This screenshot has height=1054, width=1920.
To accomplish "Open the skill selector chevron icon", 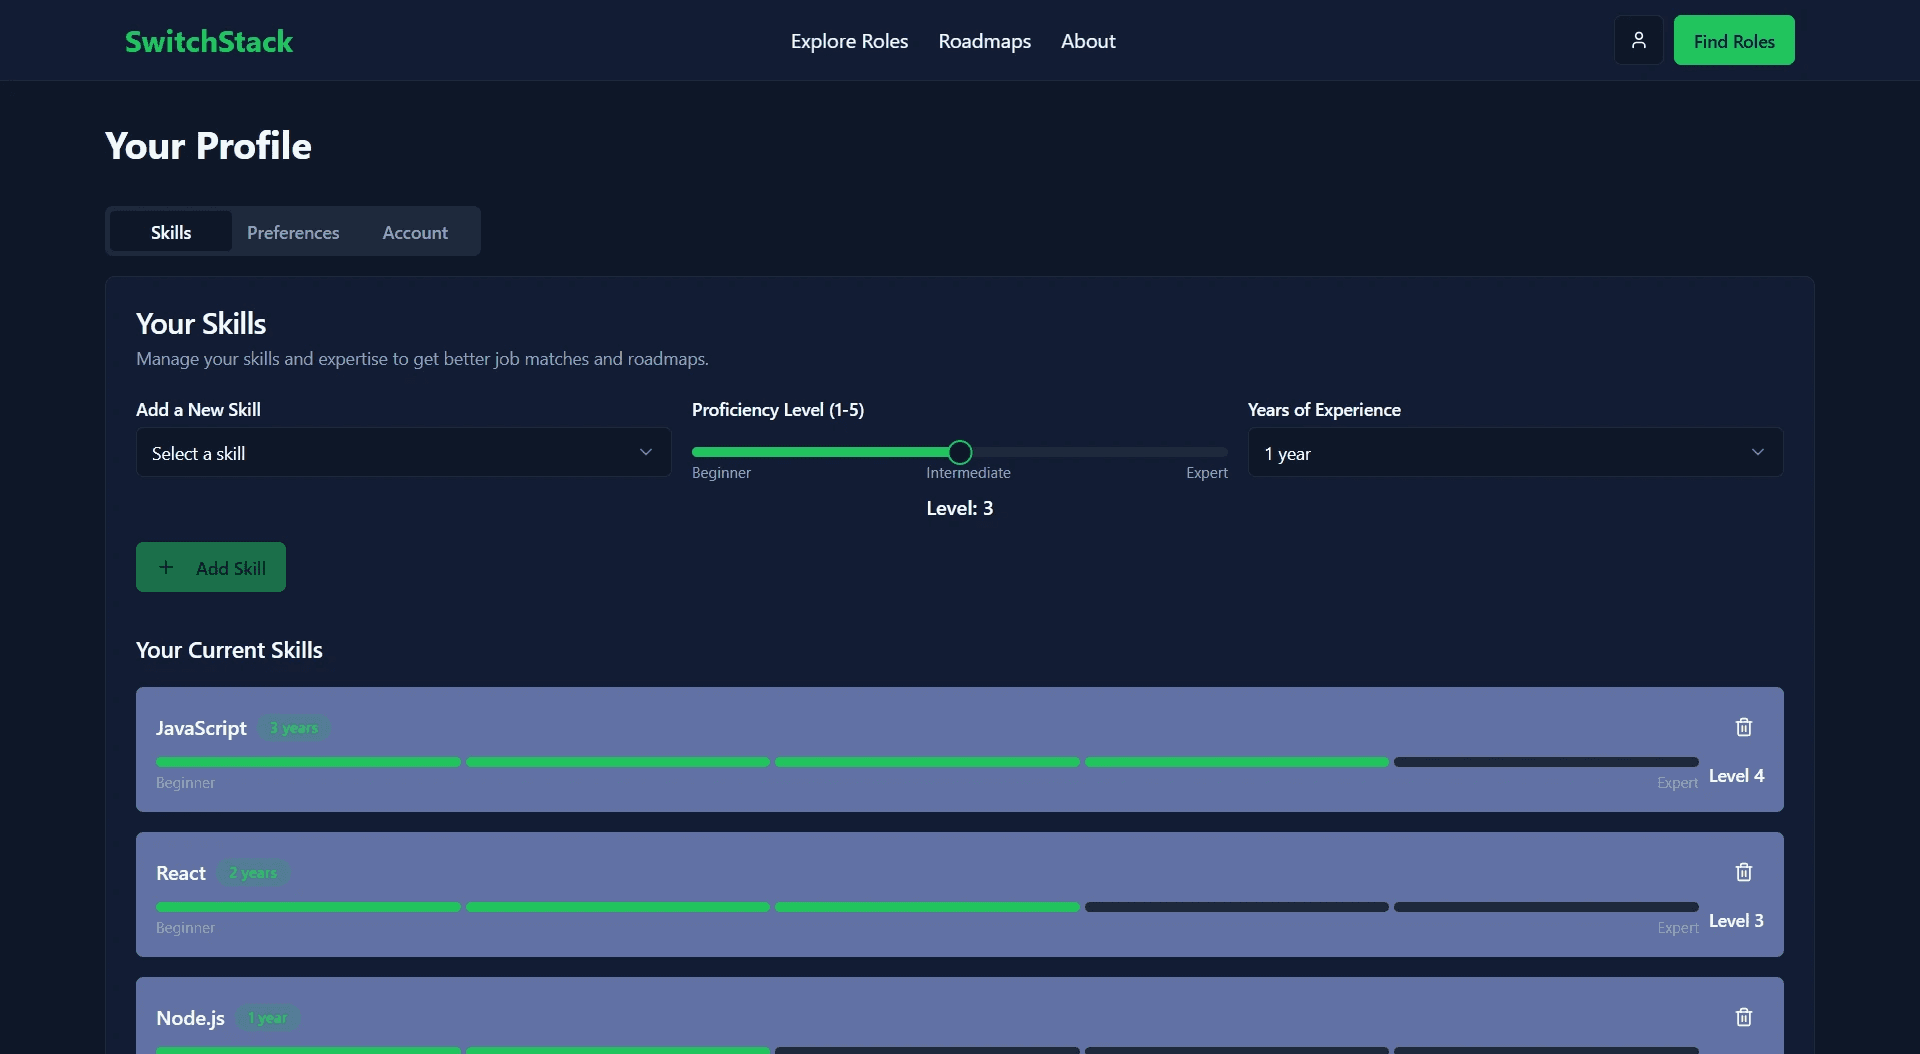I will point(645,452).
